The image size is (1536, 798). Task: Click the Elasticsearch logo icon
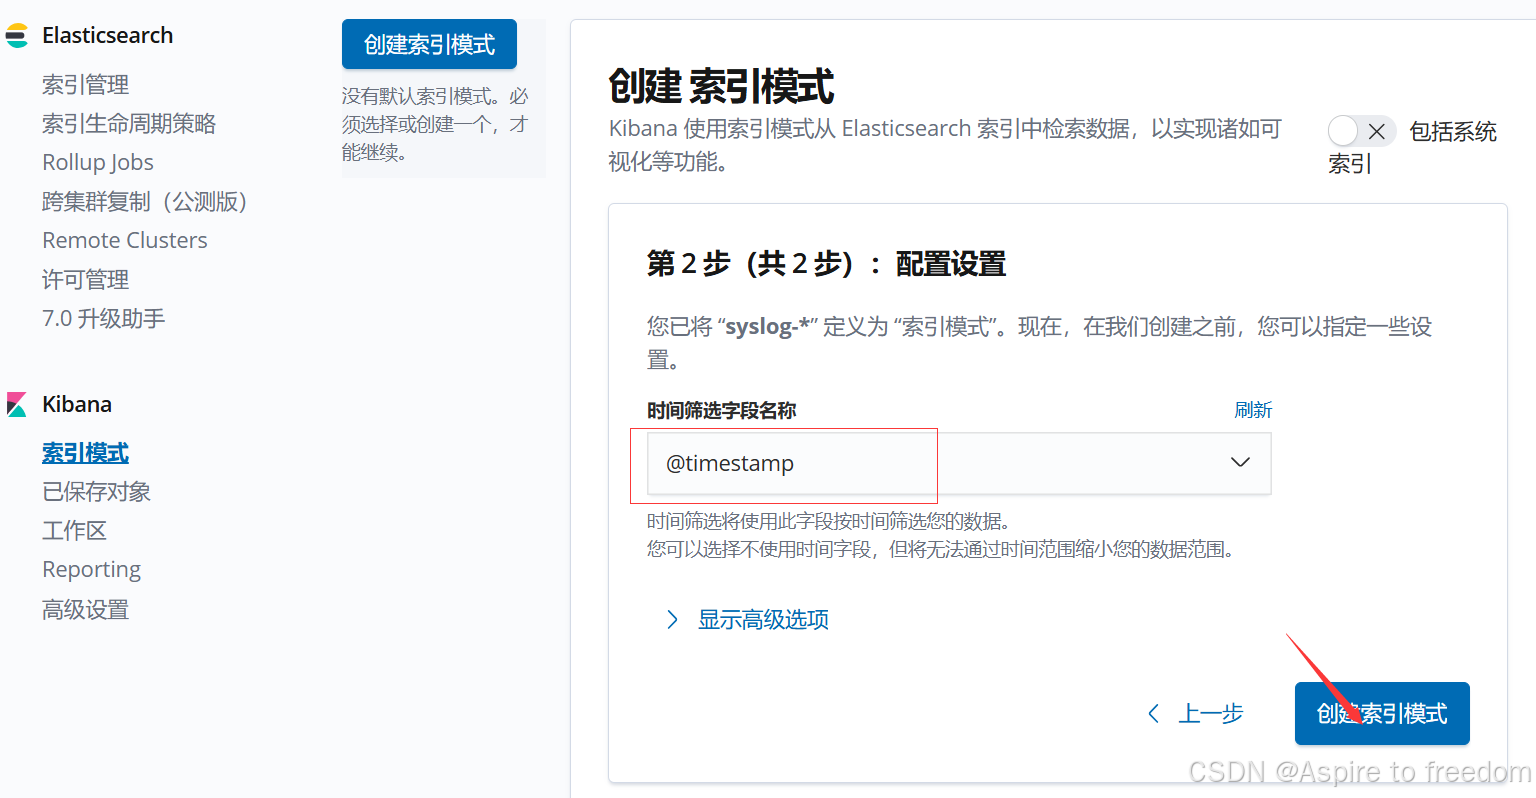17,36
